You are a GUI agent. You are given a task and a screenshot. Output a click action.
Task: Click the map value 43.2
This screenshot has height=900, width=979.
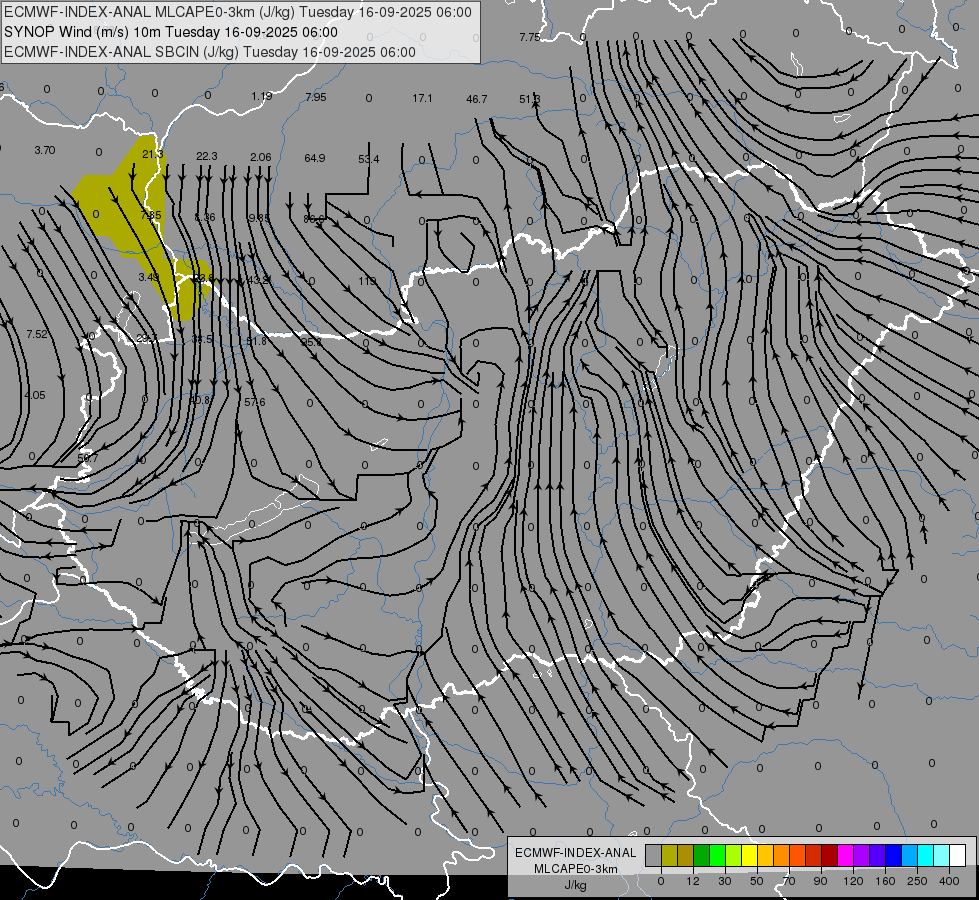(x=258, y=280)
